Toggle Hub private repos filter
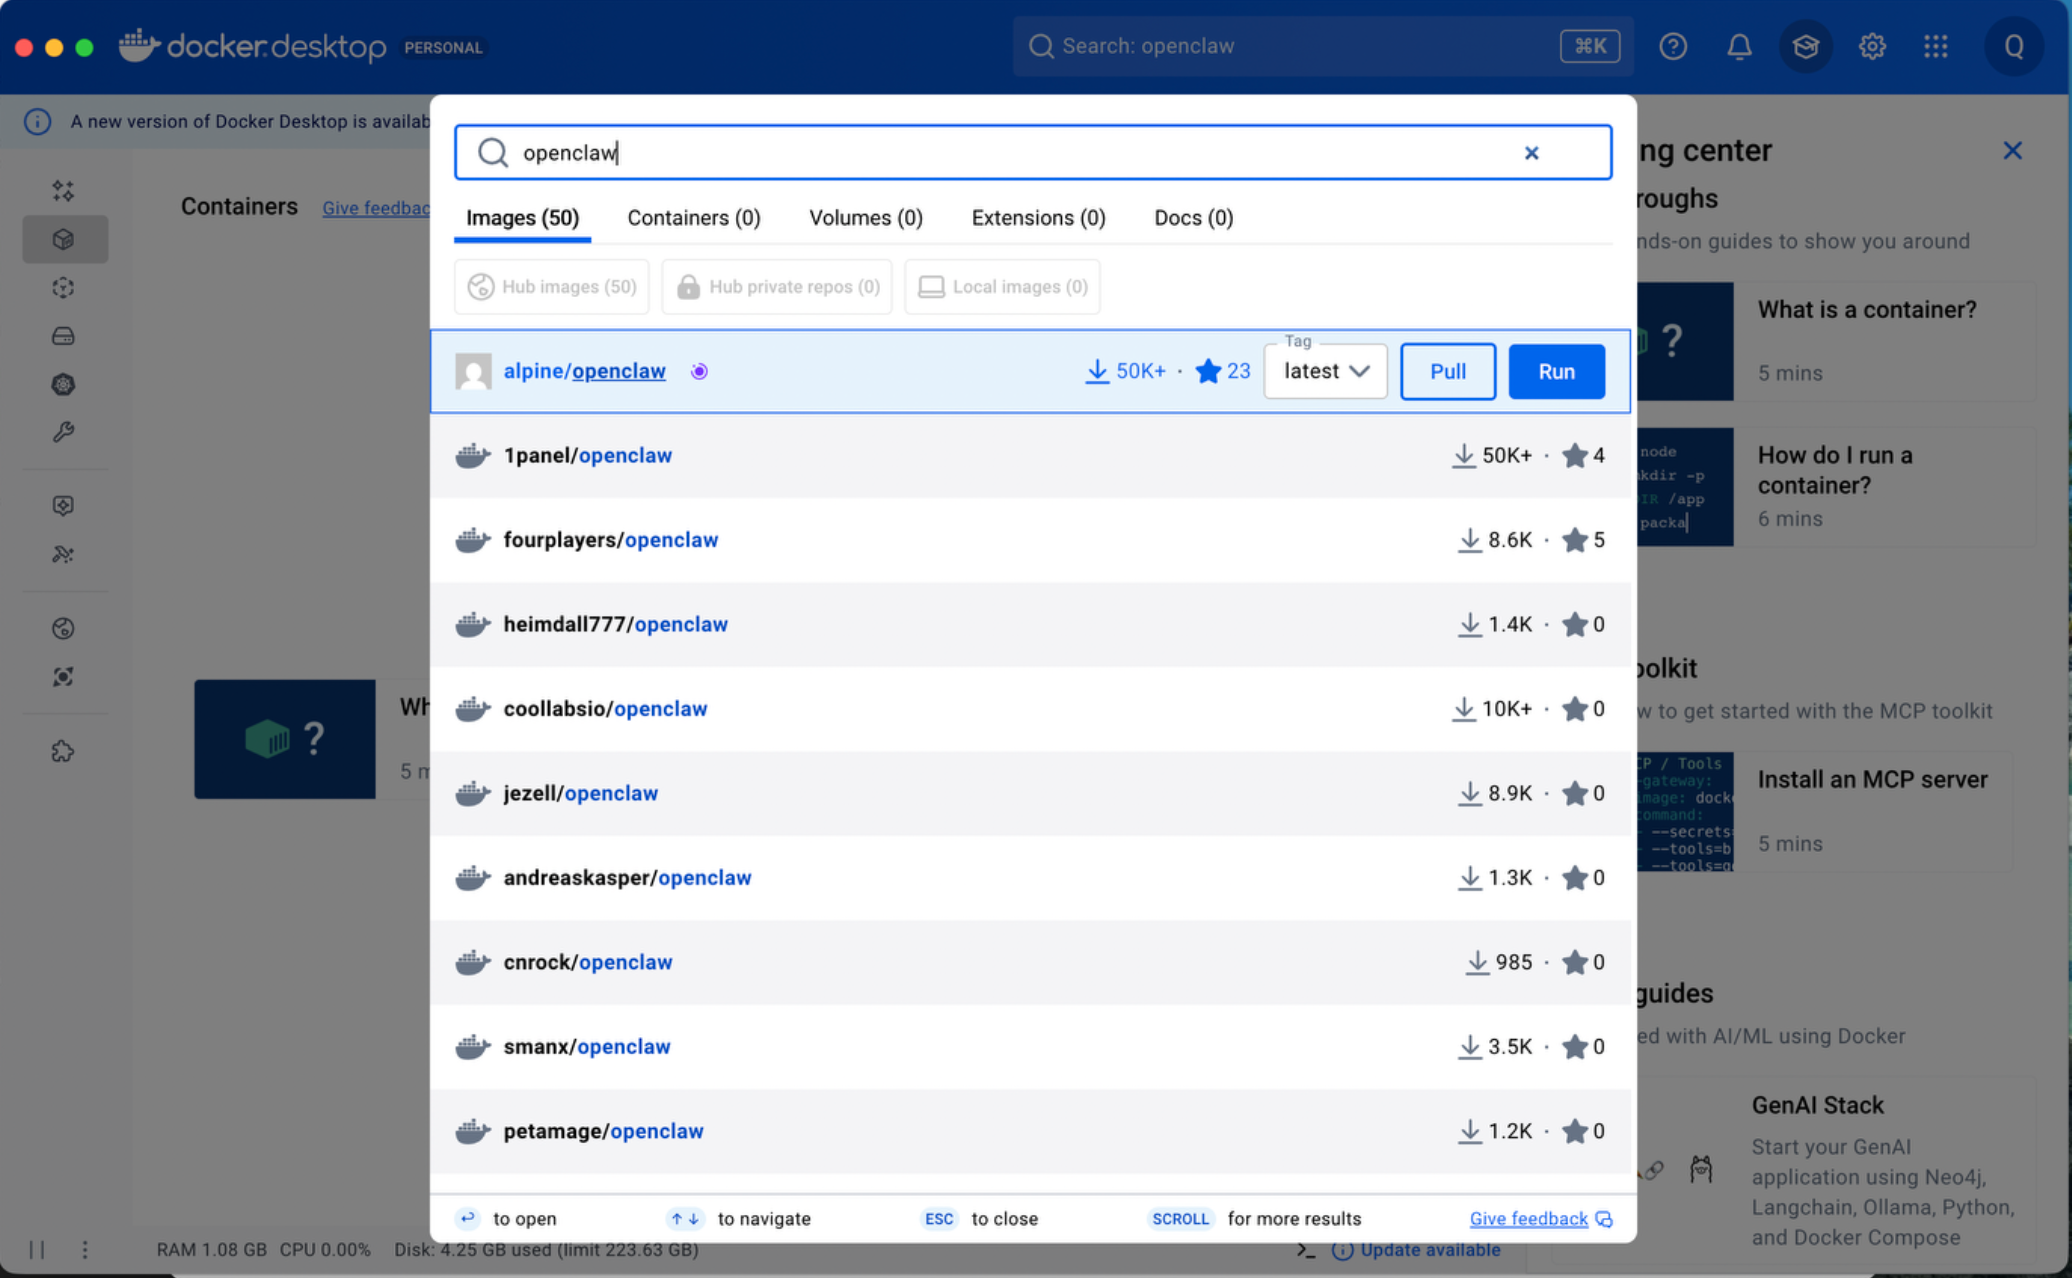The height and width of the screenshot is (1278, 2072). [x=777, y=287]
